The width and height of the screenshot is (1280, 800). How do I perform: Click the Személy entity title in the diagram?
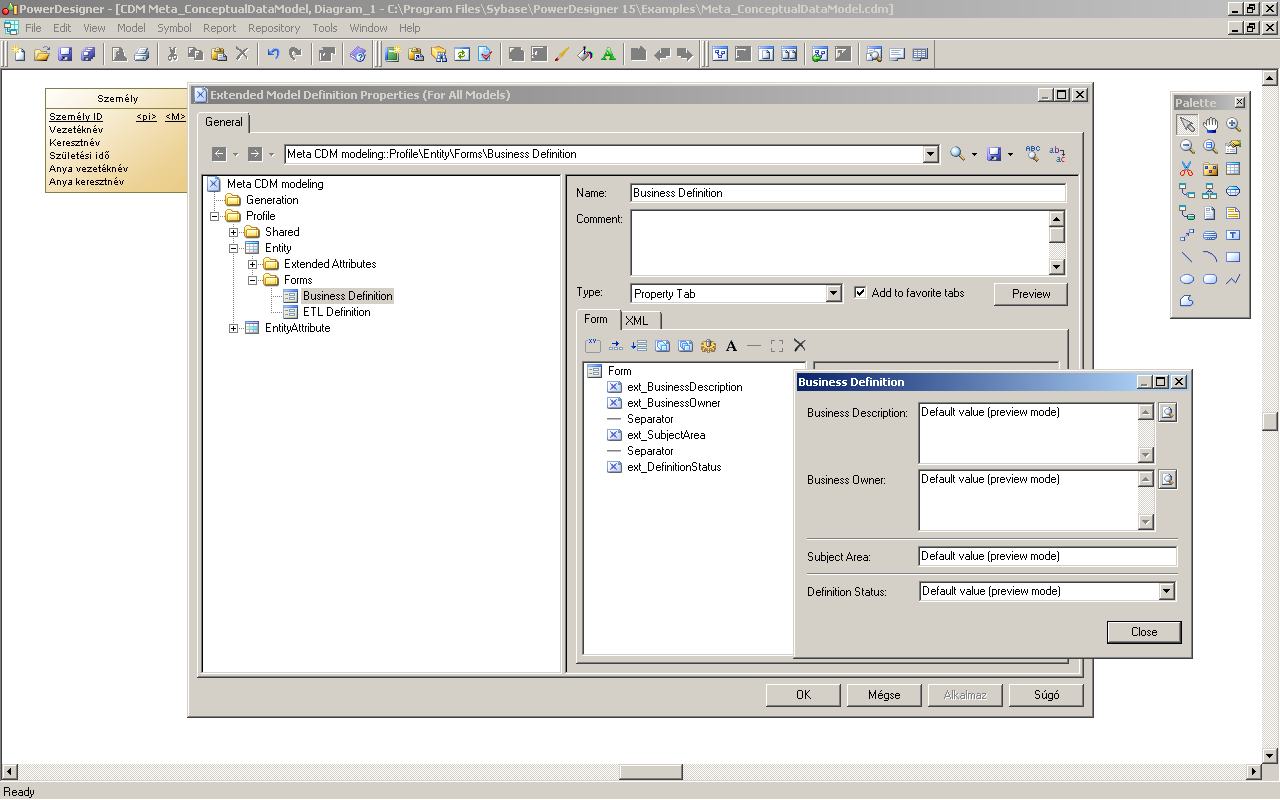coord(117,99)
